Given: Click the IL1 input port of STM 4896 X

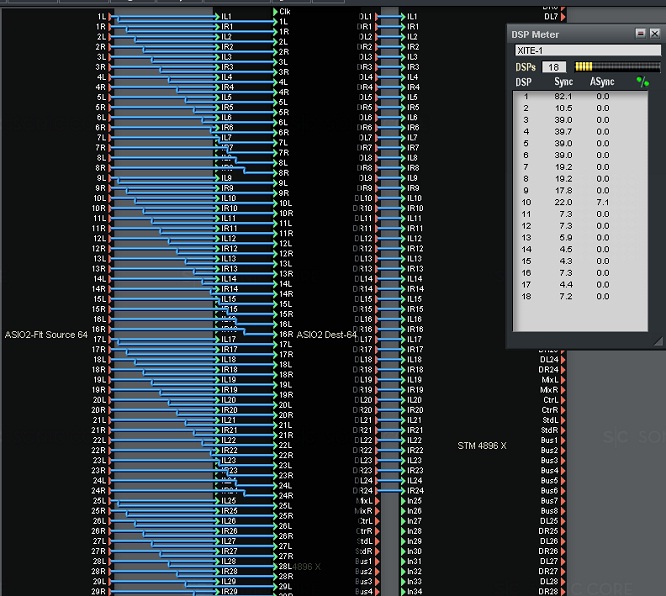Looking at the screenshot, I should [404, 17].
